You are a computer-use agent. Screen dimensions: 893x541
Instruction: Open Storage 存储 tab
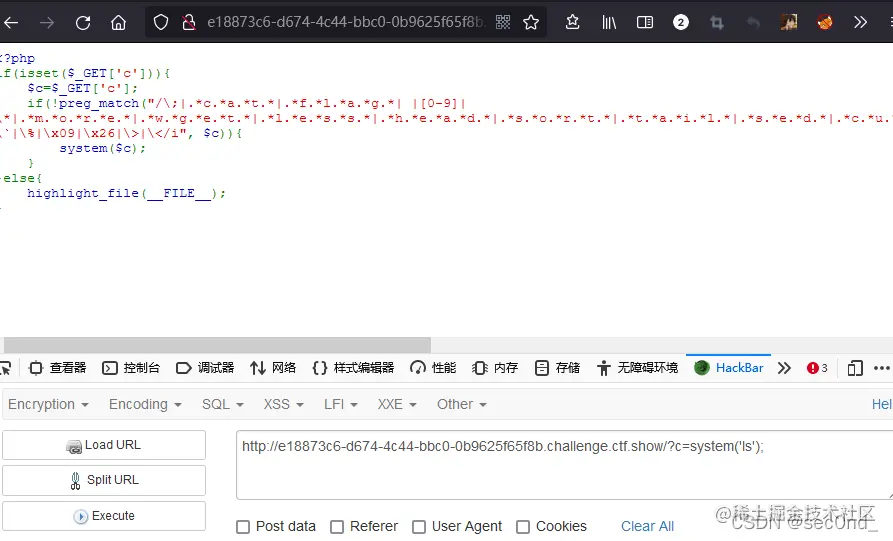pos(557,368)
